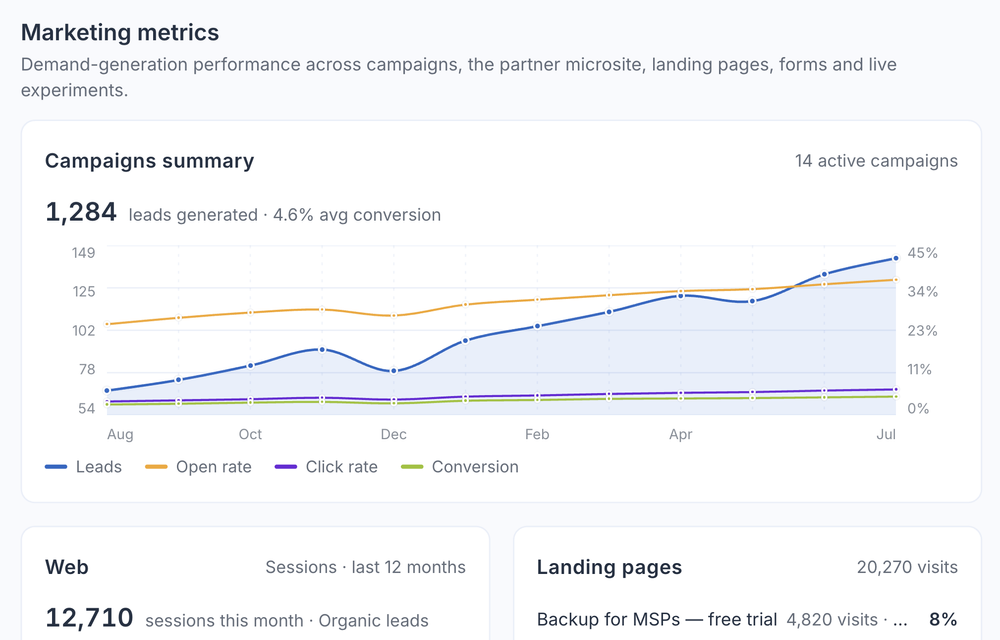Click the "11%" right axis label
The image size is (1000, 640).
920,370
